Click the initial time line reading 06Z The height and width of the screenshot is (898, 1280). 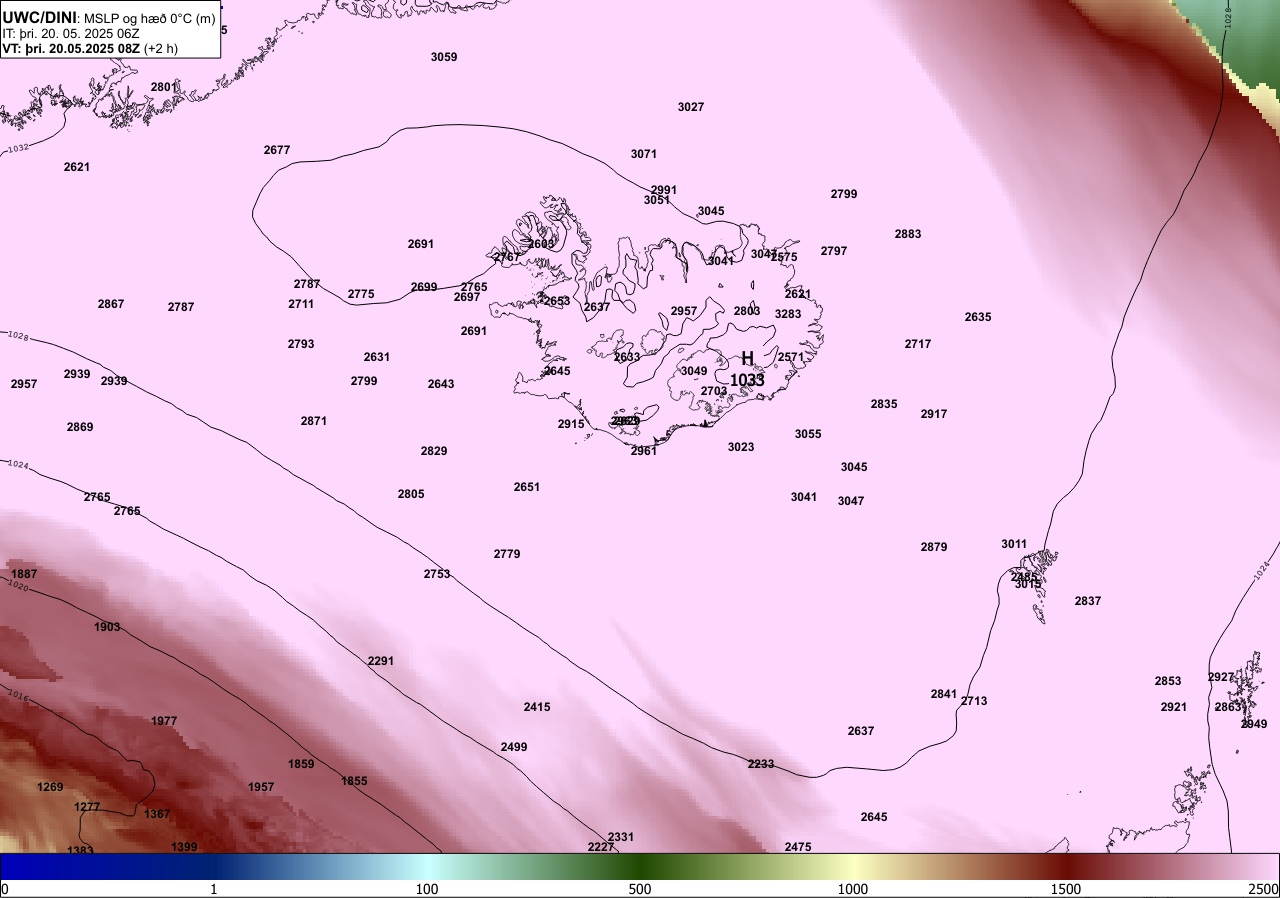[71, 33]
